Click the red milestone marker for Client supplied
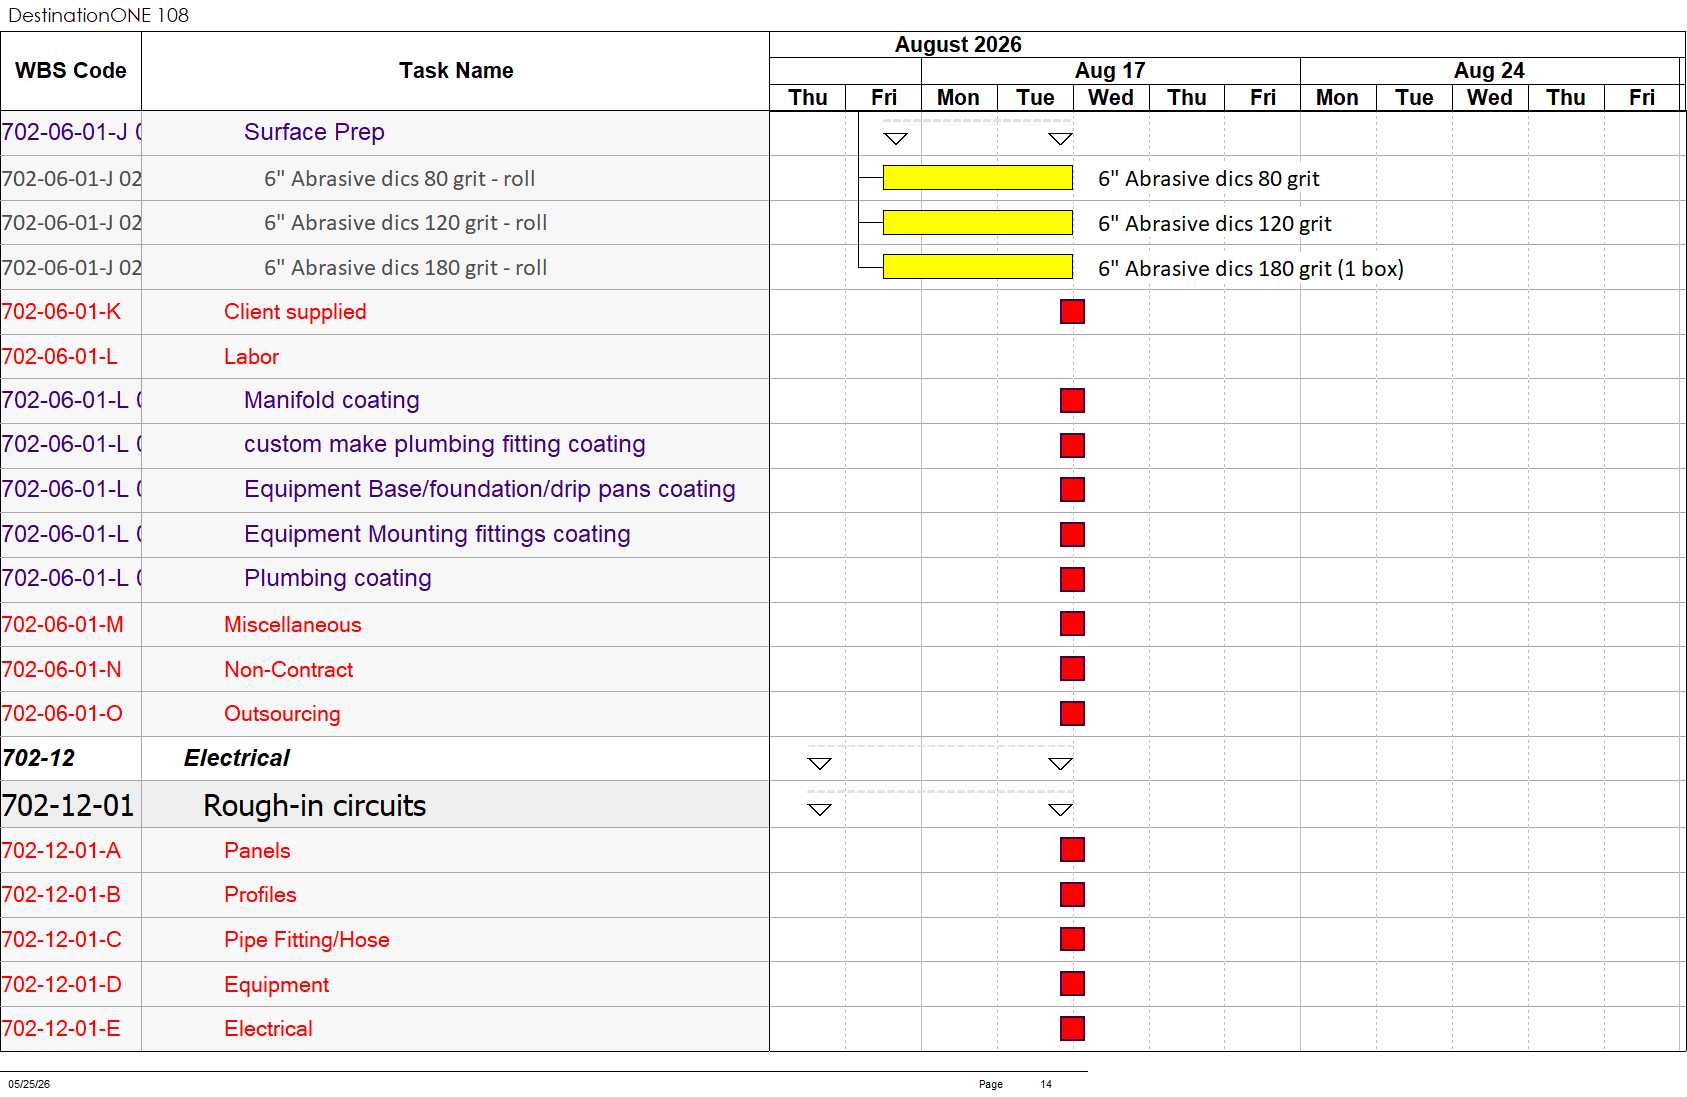The height and width of the screenshot is (1097, 1687). click(x=1072, y=312)
